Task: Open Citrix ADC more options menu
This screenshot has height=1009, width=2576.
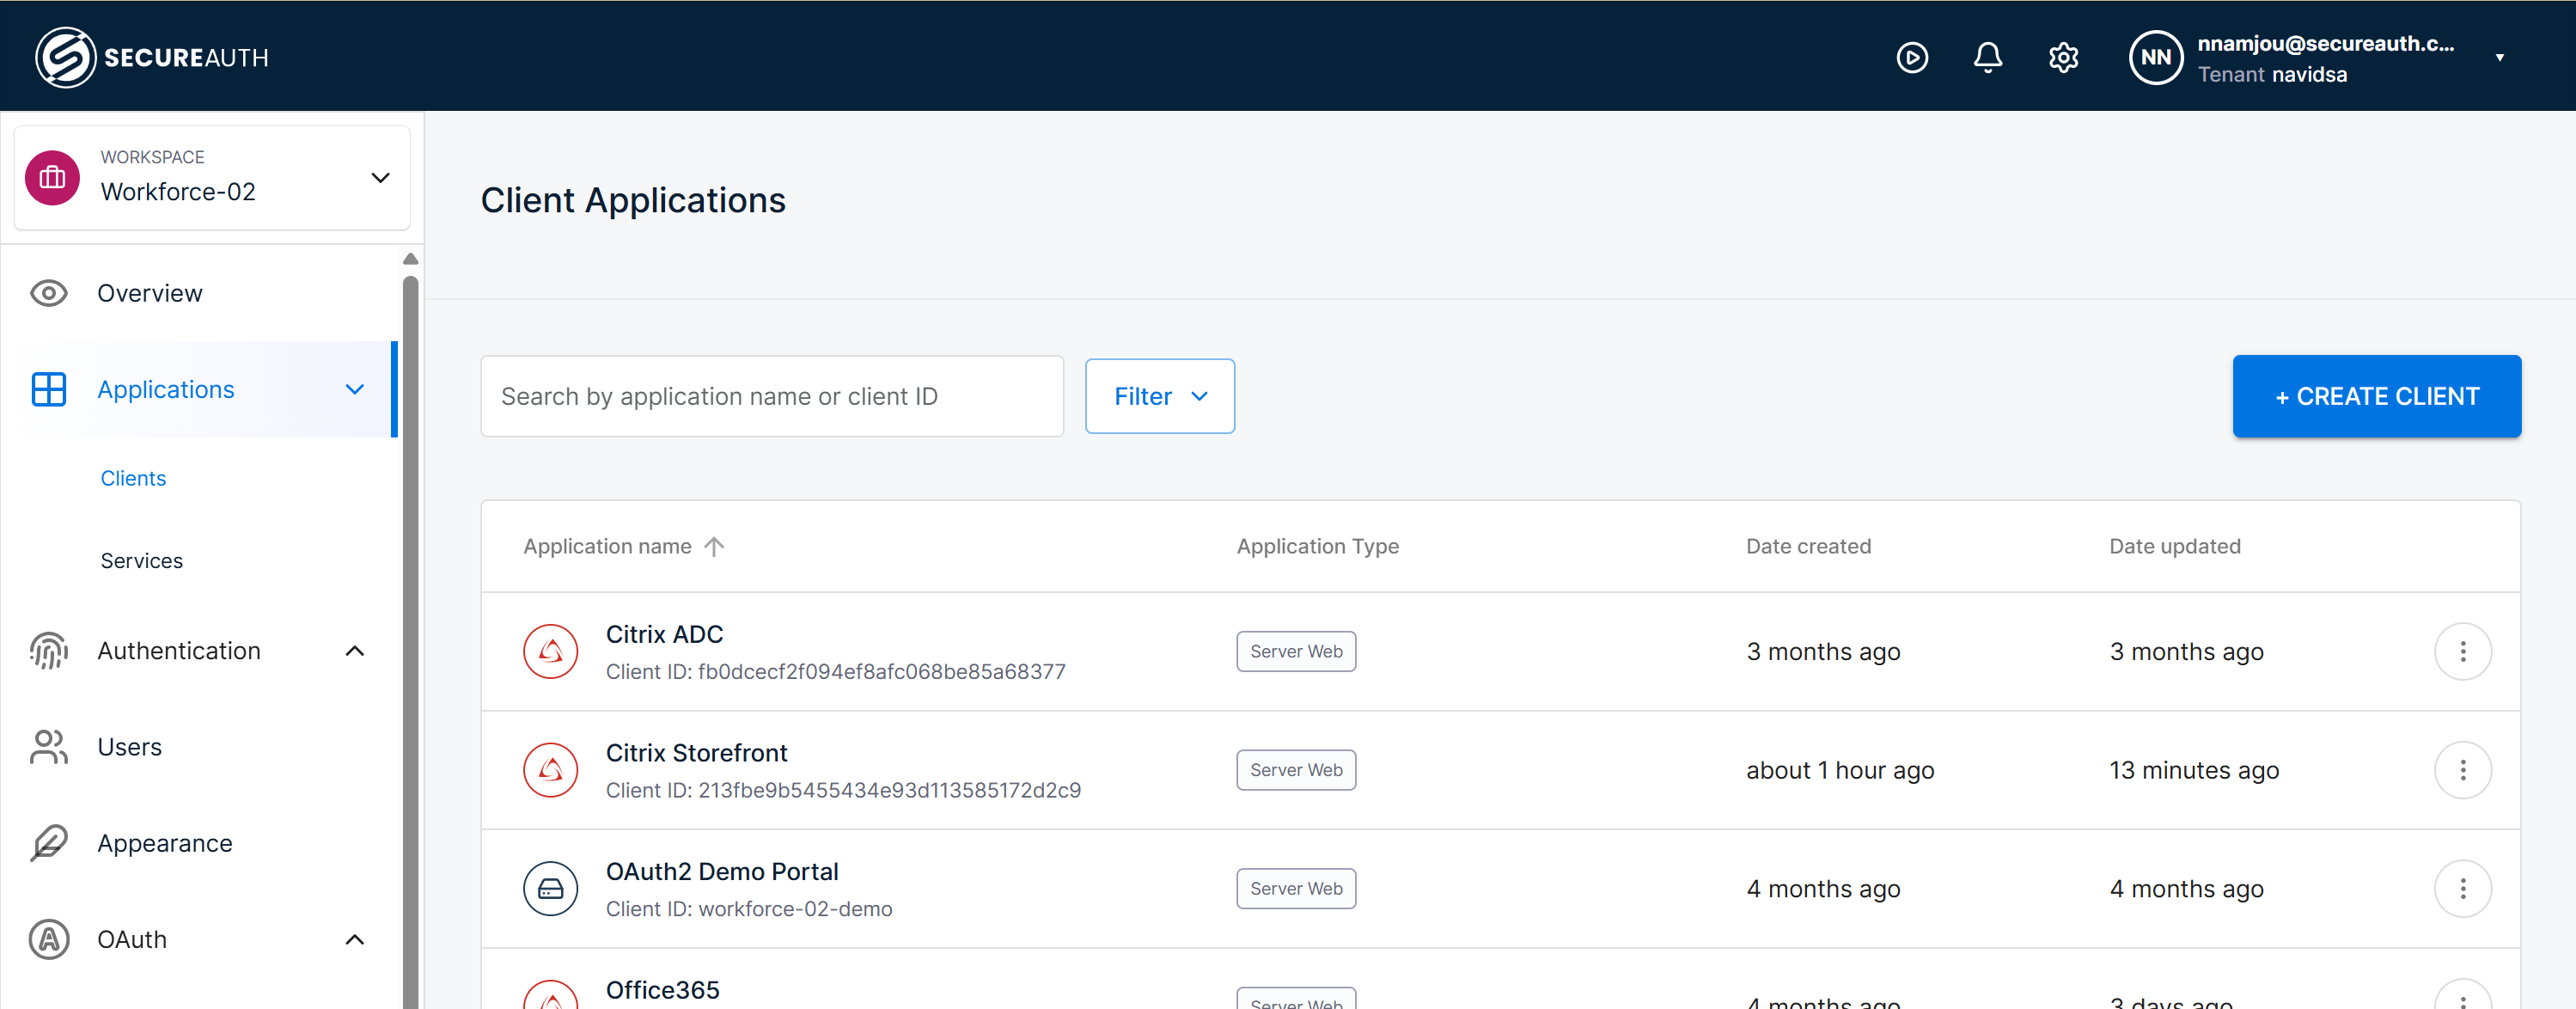Action: [2461, 651]
